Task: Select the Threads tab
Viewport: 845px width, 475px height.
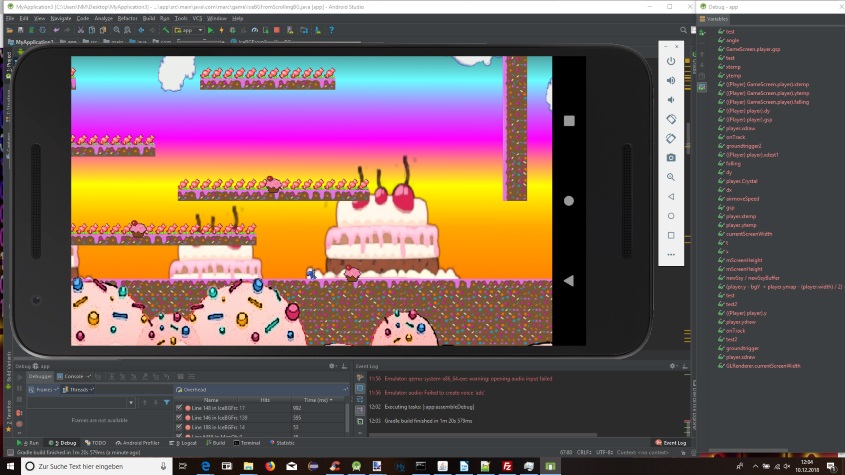Action: 79,389
